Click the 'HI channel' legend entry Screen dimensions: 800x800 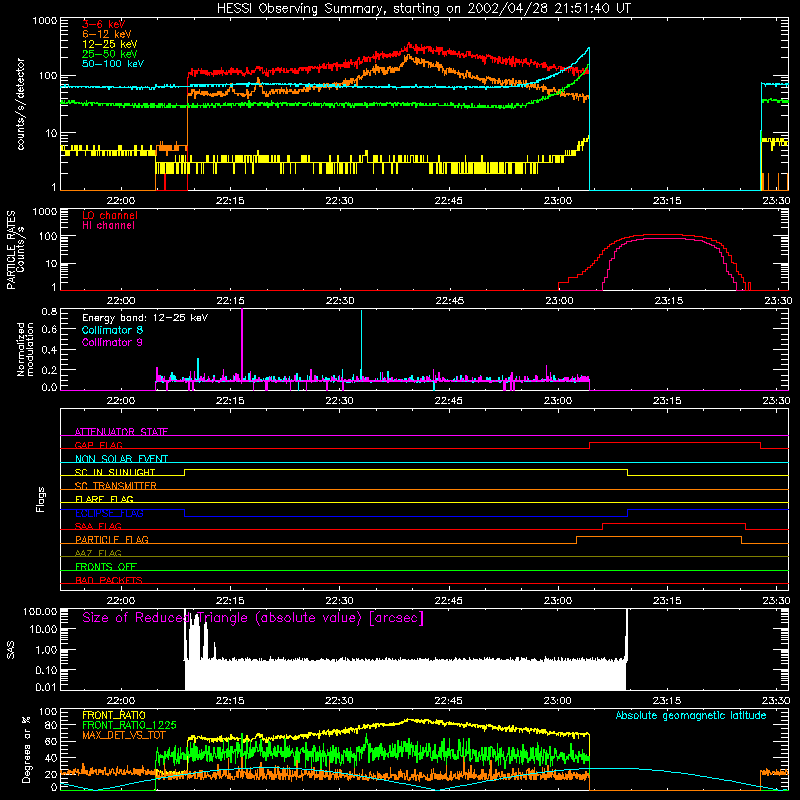[108, 226]
